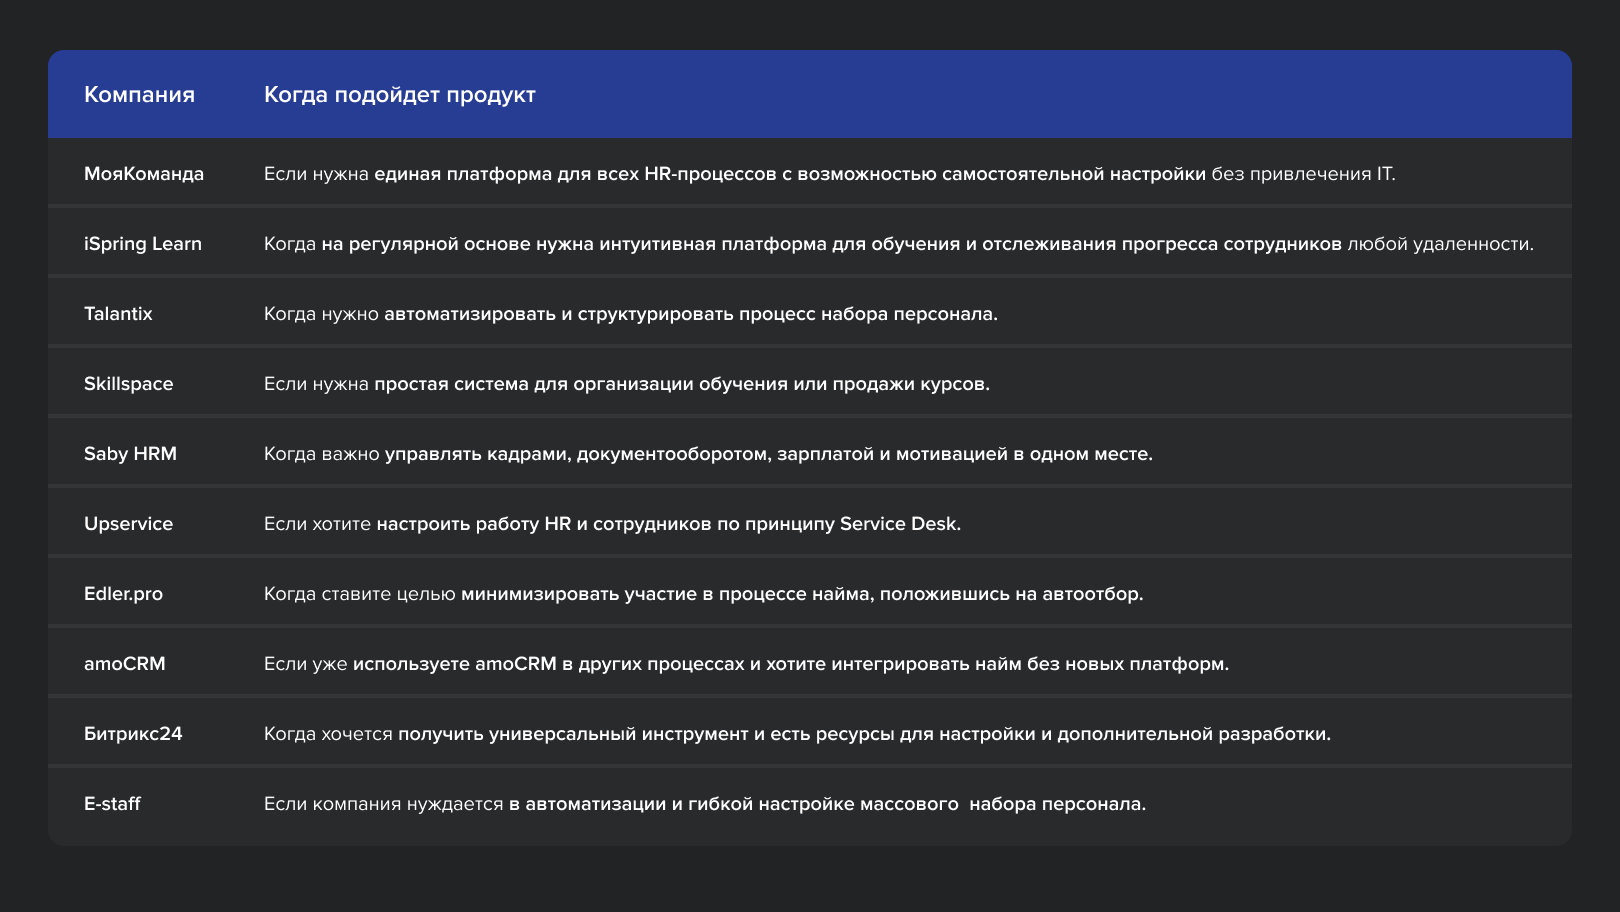Screen dimensions: 1620x912
Task: Click the Saby HRM description about документооборотом
Action: [708, 454]
